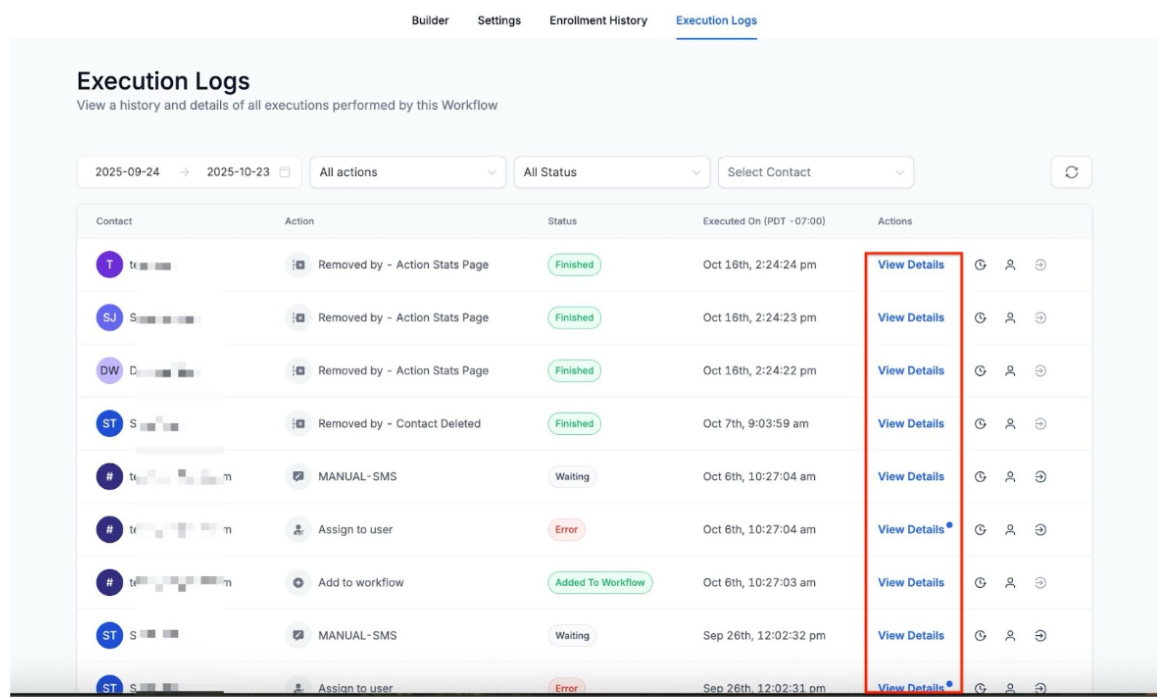Open the Select Contact dropdown

815,172
